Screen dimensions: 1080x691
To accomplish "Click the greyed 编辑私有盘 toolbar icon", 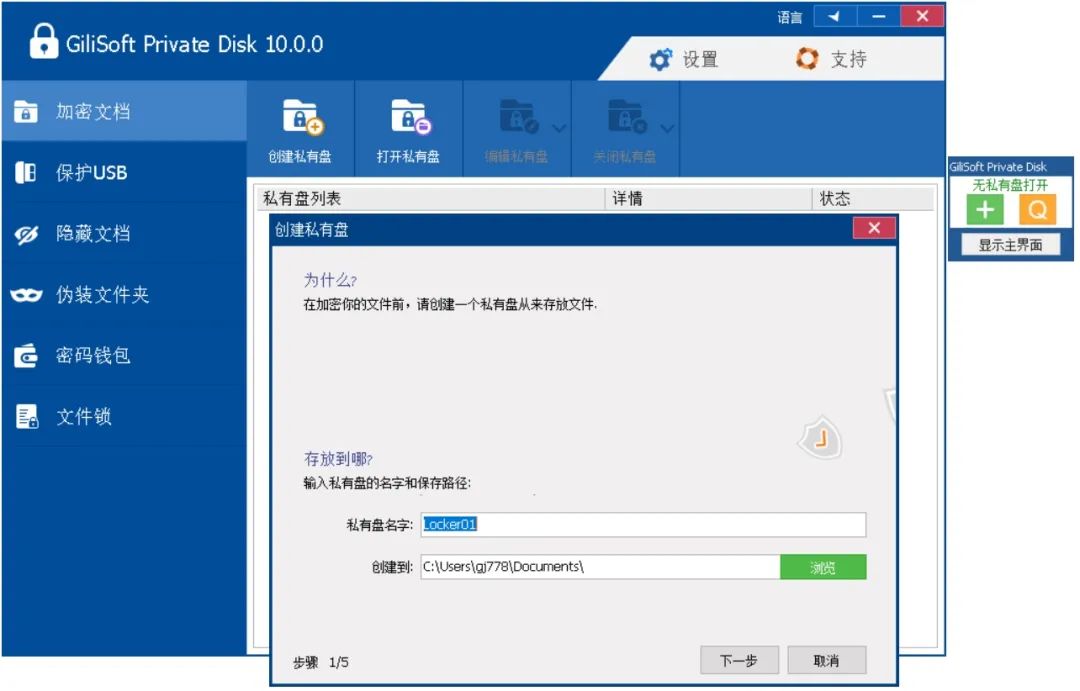I will point(517,129).
